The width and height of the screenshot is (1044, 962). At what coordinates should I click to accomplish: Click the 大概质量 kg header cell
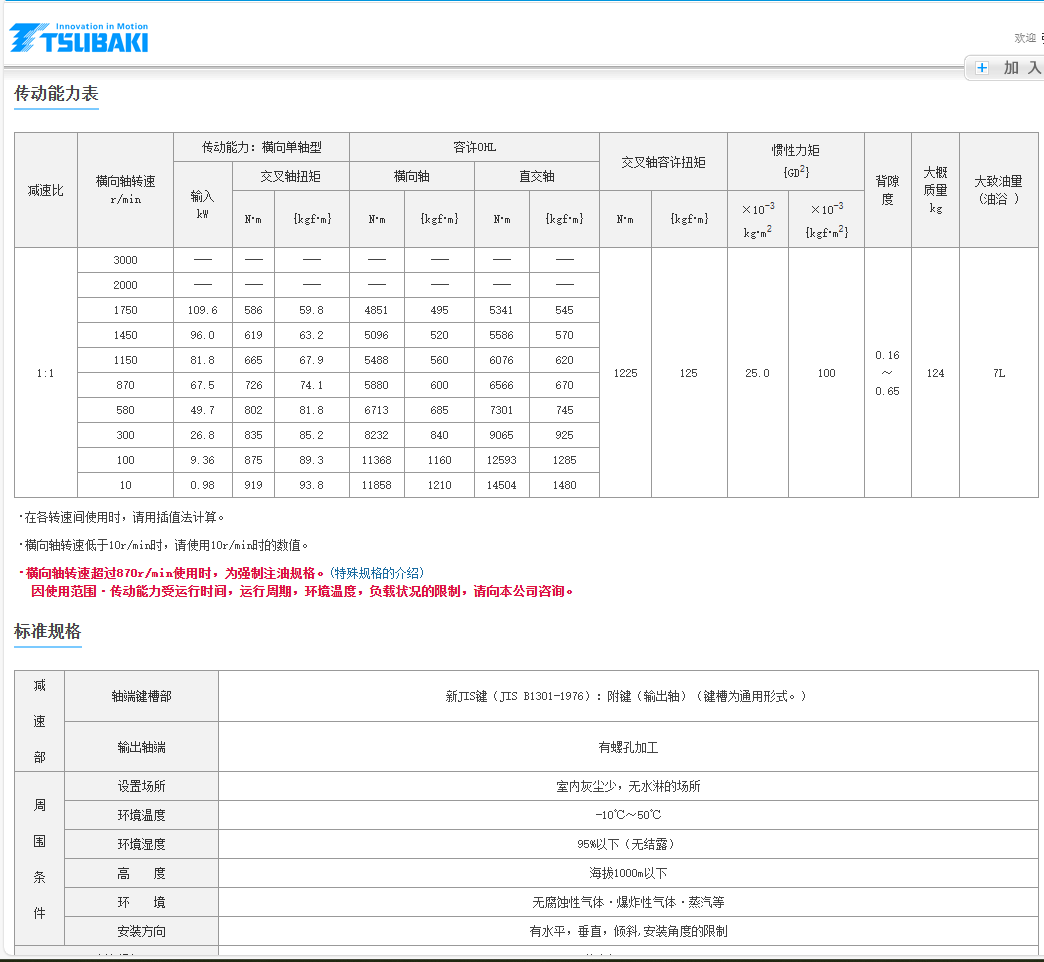pos(935,187)
